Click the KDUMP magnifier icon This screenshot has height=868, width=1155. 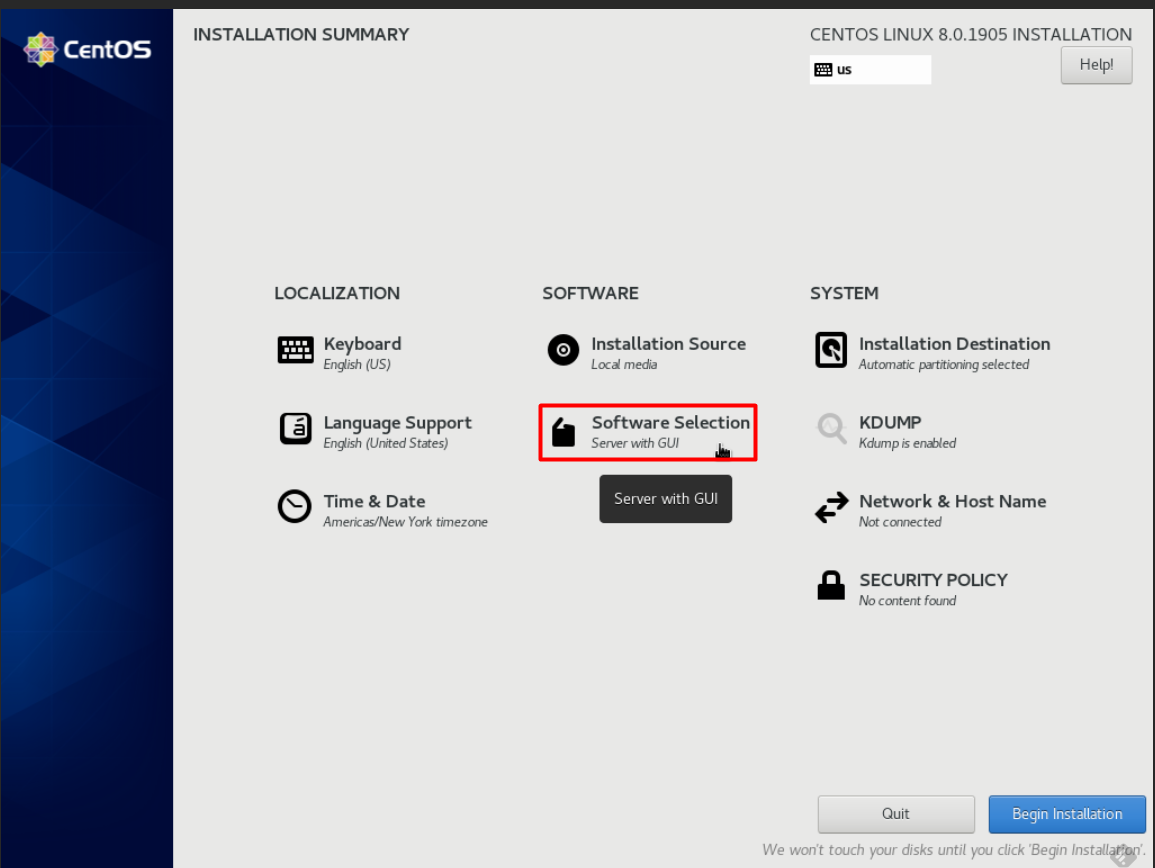832,429
